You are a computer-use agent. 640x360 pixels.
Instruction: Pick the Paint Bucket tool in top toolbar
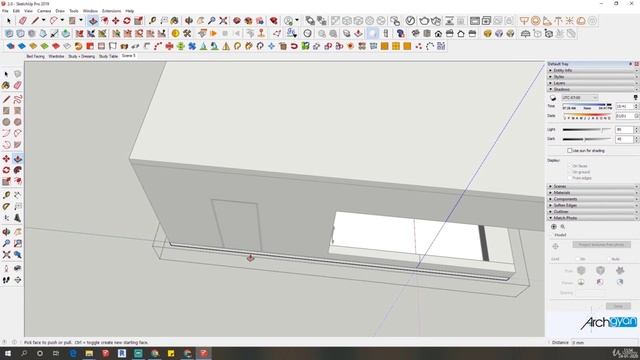(175, 20)
